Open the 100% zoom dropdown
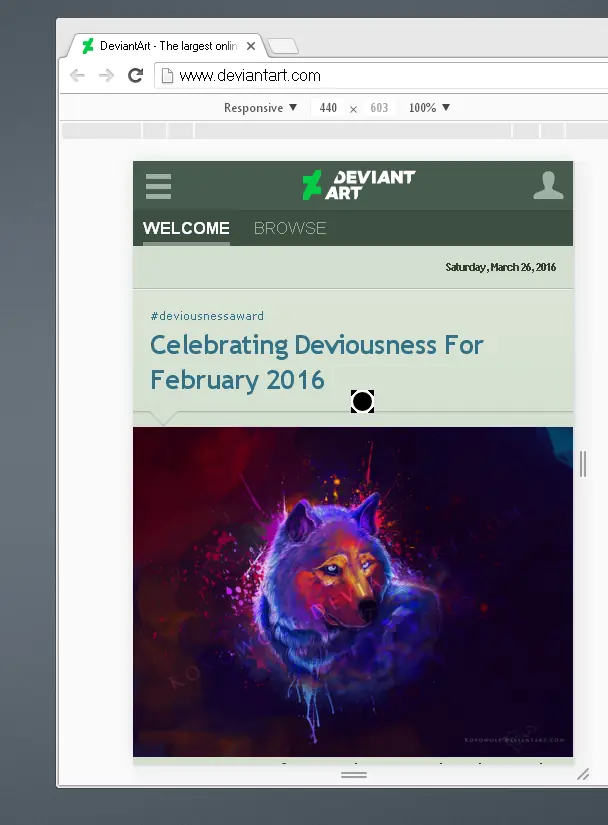 coord(429,108)
